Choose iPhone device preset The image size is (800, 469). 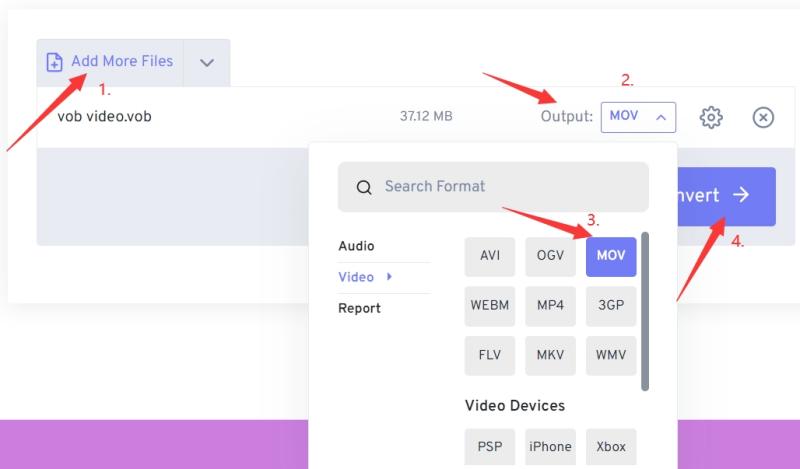551,448
